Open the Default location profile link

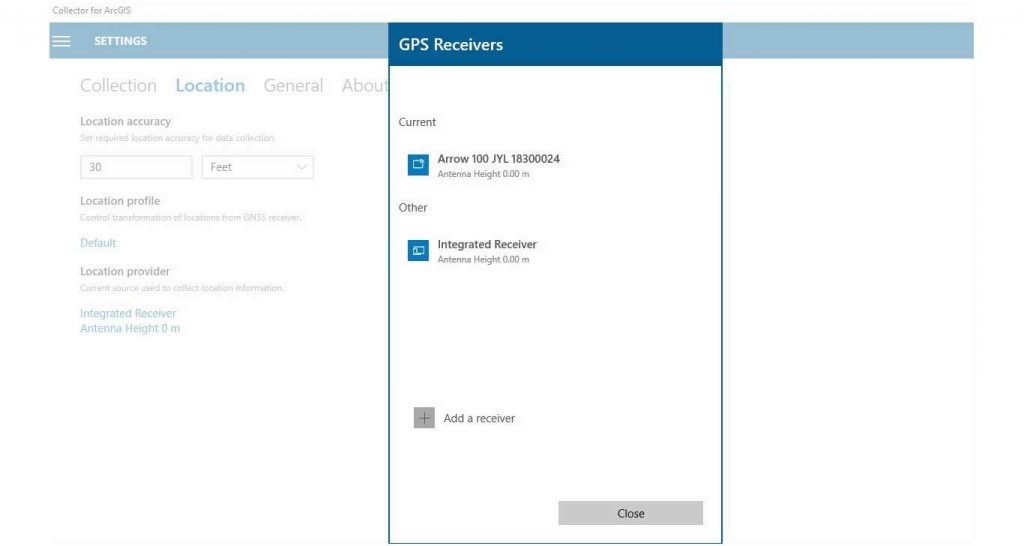coord(98,243)
